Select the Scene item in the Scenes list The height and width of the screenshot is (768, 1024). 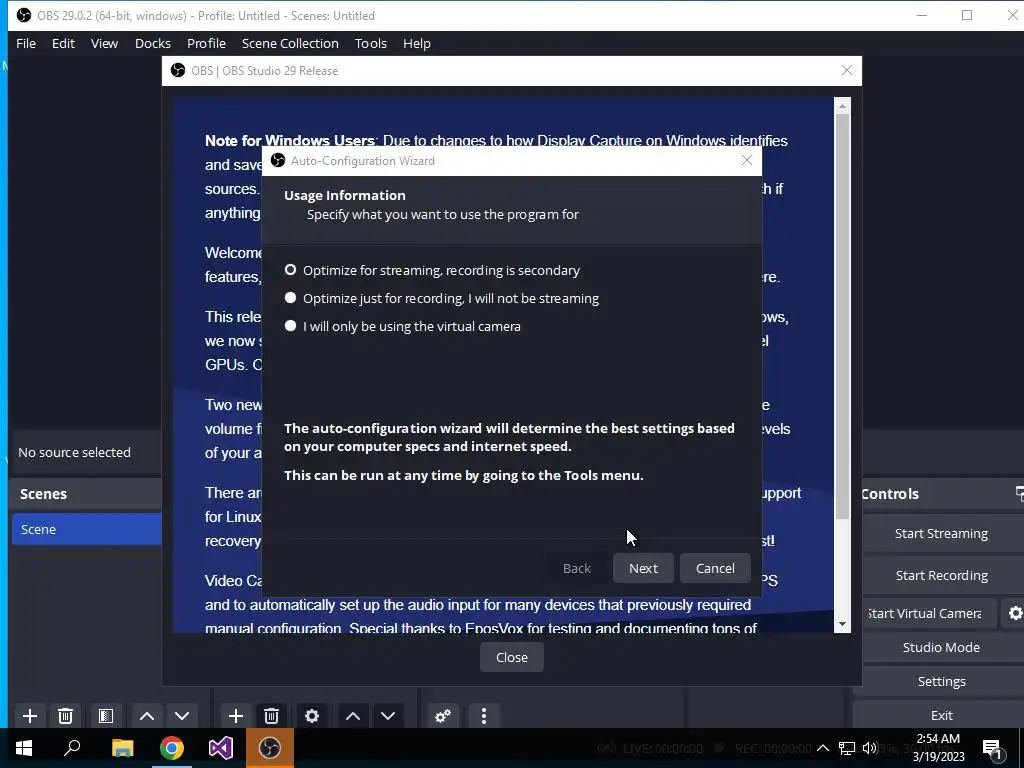pyautogui.click(x=87, y=529)
